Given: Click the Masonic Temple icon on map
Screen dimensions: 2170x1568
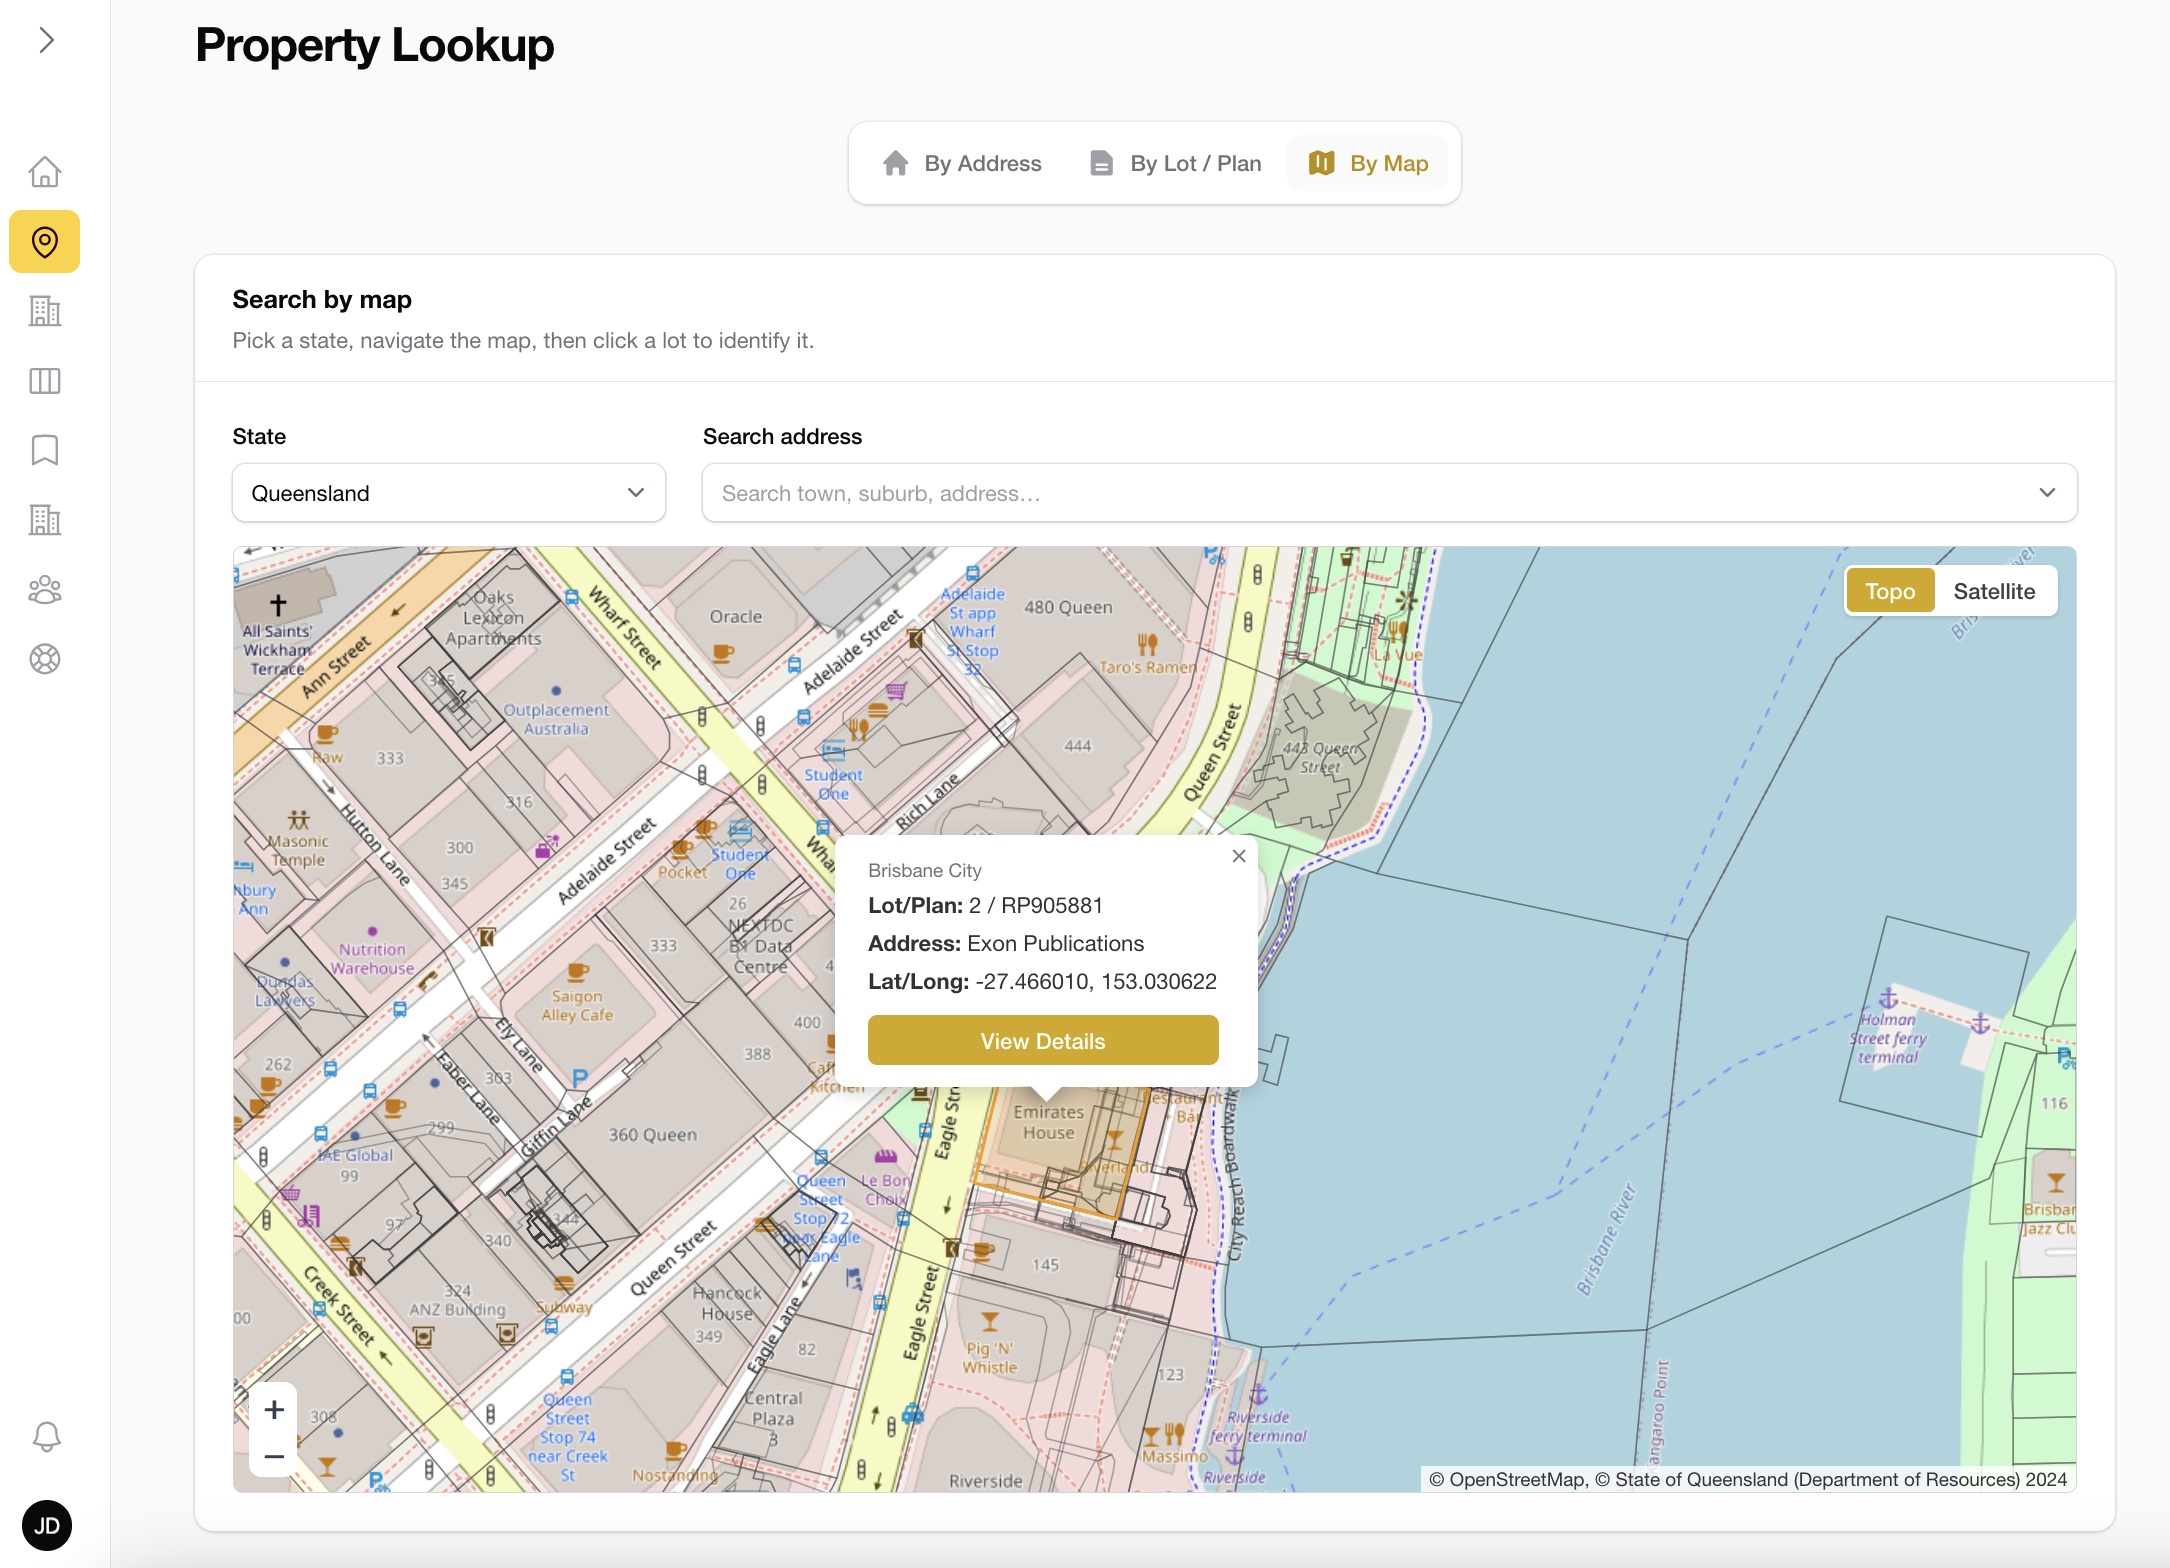Looking at the screenshot, I should (298, 820).
